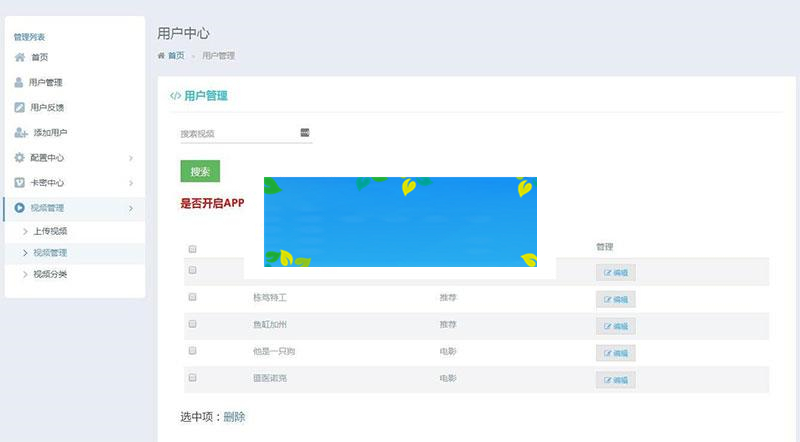
Task: Click the 删除 link for selected items
Action: pyautogui.click(x=234, y=417)
